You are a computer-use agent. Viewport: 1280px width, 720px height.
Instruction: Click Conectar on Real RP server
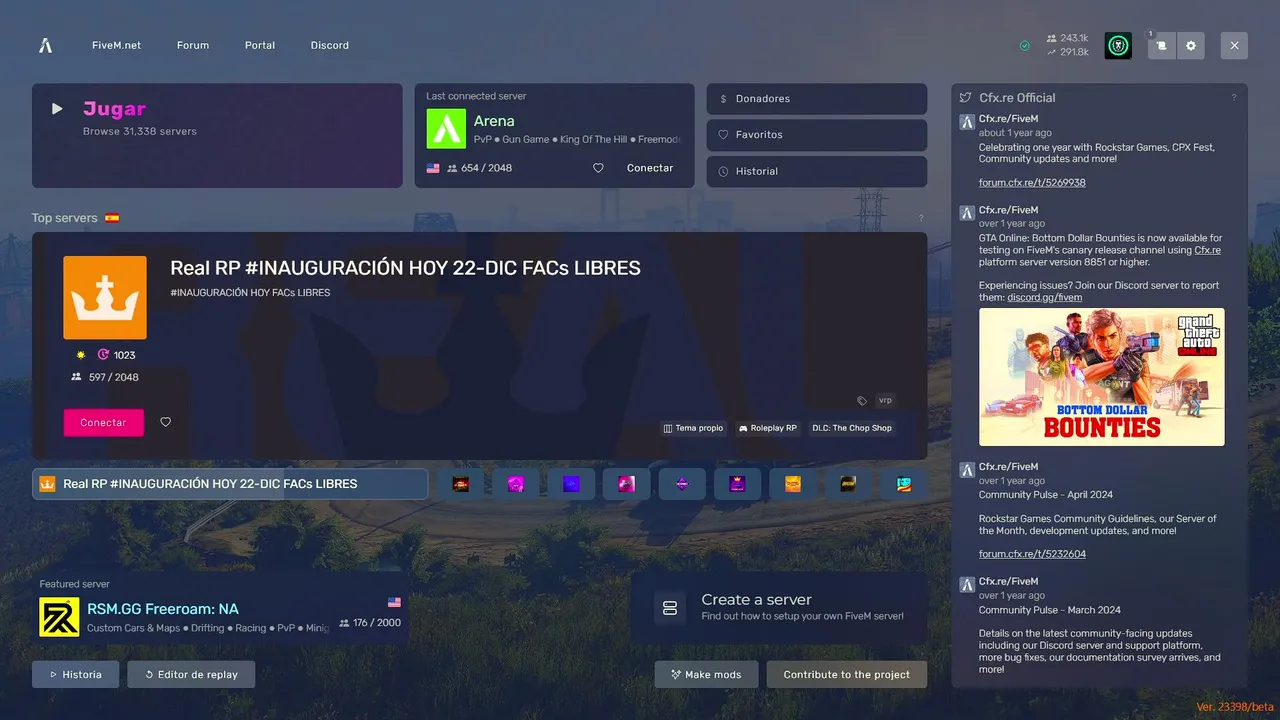pyautogui.click(x=103, y=422)
